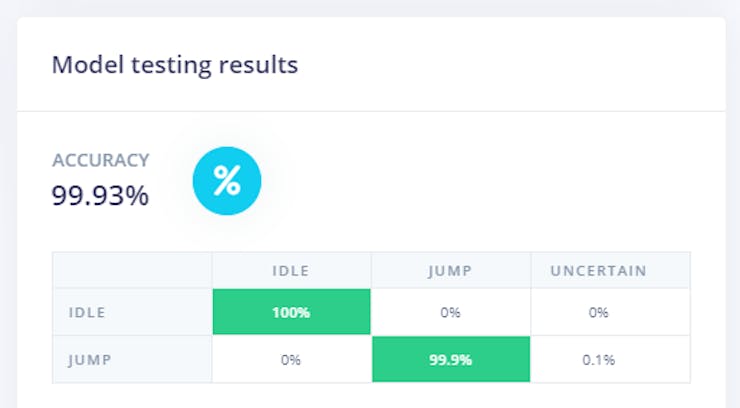The width and height of the screenshot is (740, 408).
Task: Click the green 99.9% matrix cell
Action: 451,359
